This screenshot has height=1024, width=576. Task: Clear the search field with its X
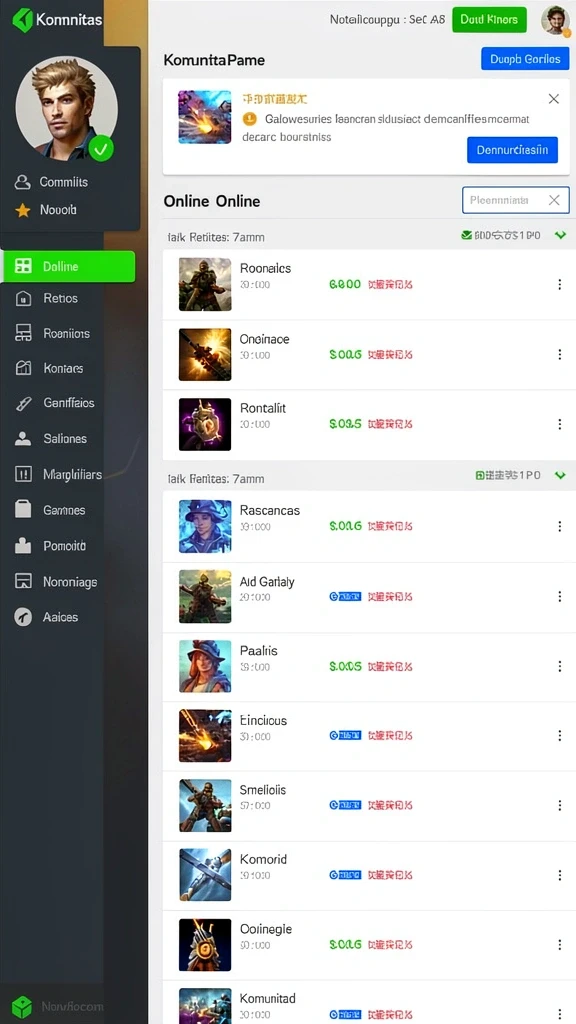[554, 200]
